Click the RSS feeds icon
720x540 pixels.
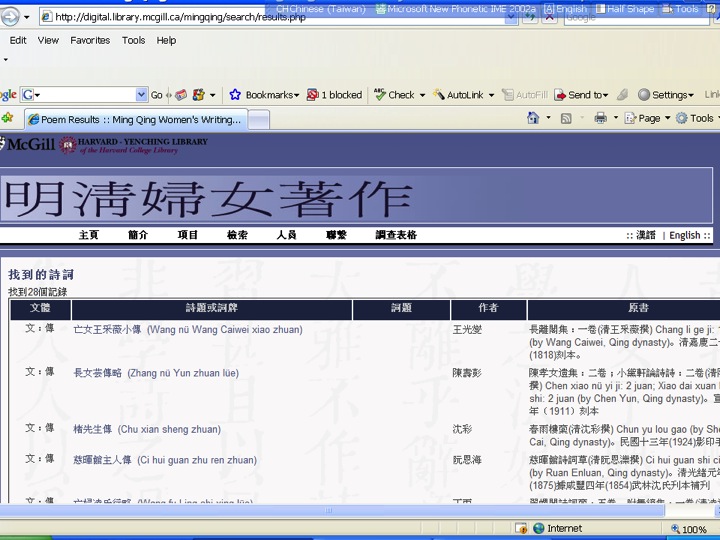point(566,118)
